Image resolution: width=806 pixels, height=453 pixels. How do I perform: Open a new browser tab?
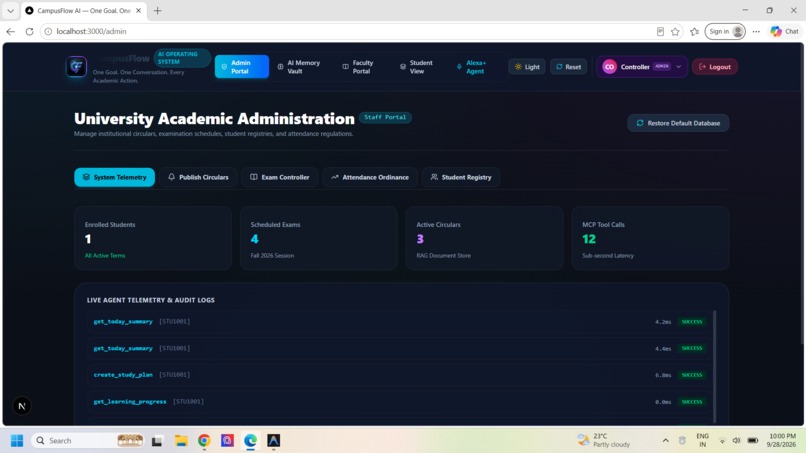point(157,10)
